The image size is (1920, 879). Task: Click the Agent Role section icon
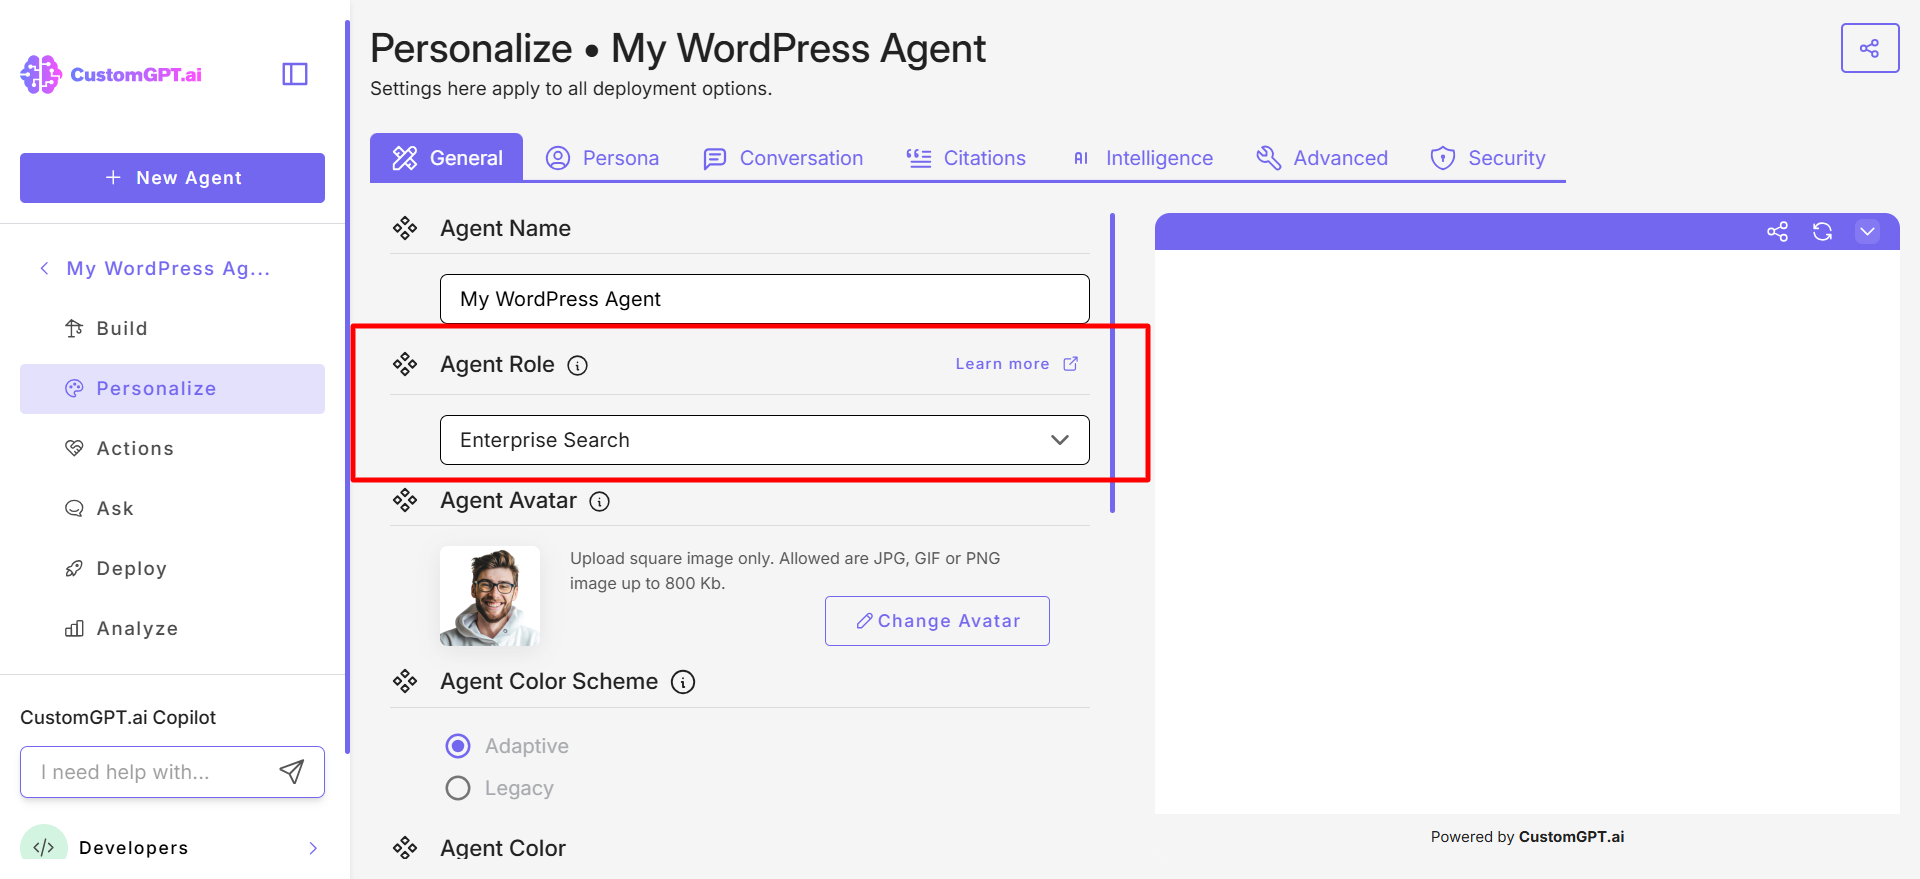[x=405, y=364]
